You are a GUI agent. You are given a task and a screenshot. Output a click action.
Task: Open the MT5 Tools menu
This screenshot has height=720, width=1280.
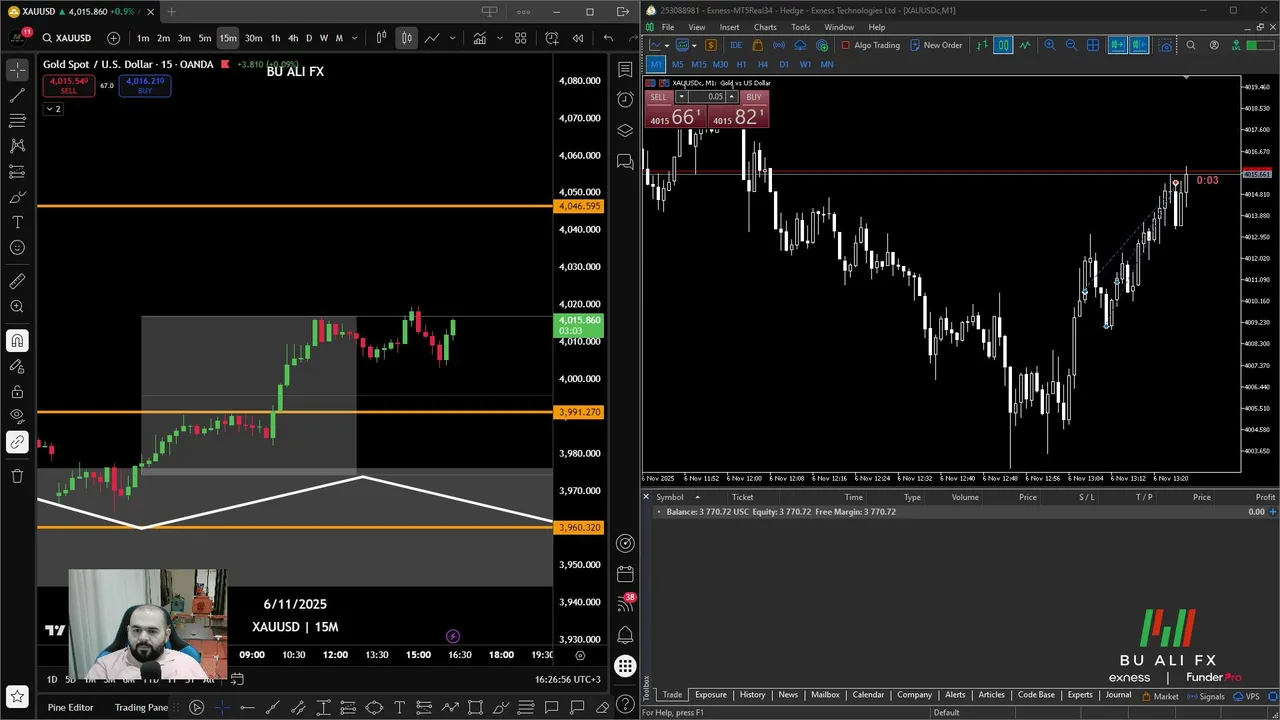801,27
